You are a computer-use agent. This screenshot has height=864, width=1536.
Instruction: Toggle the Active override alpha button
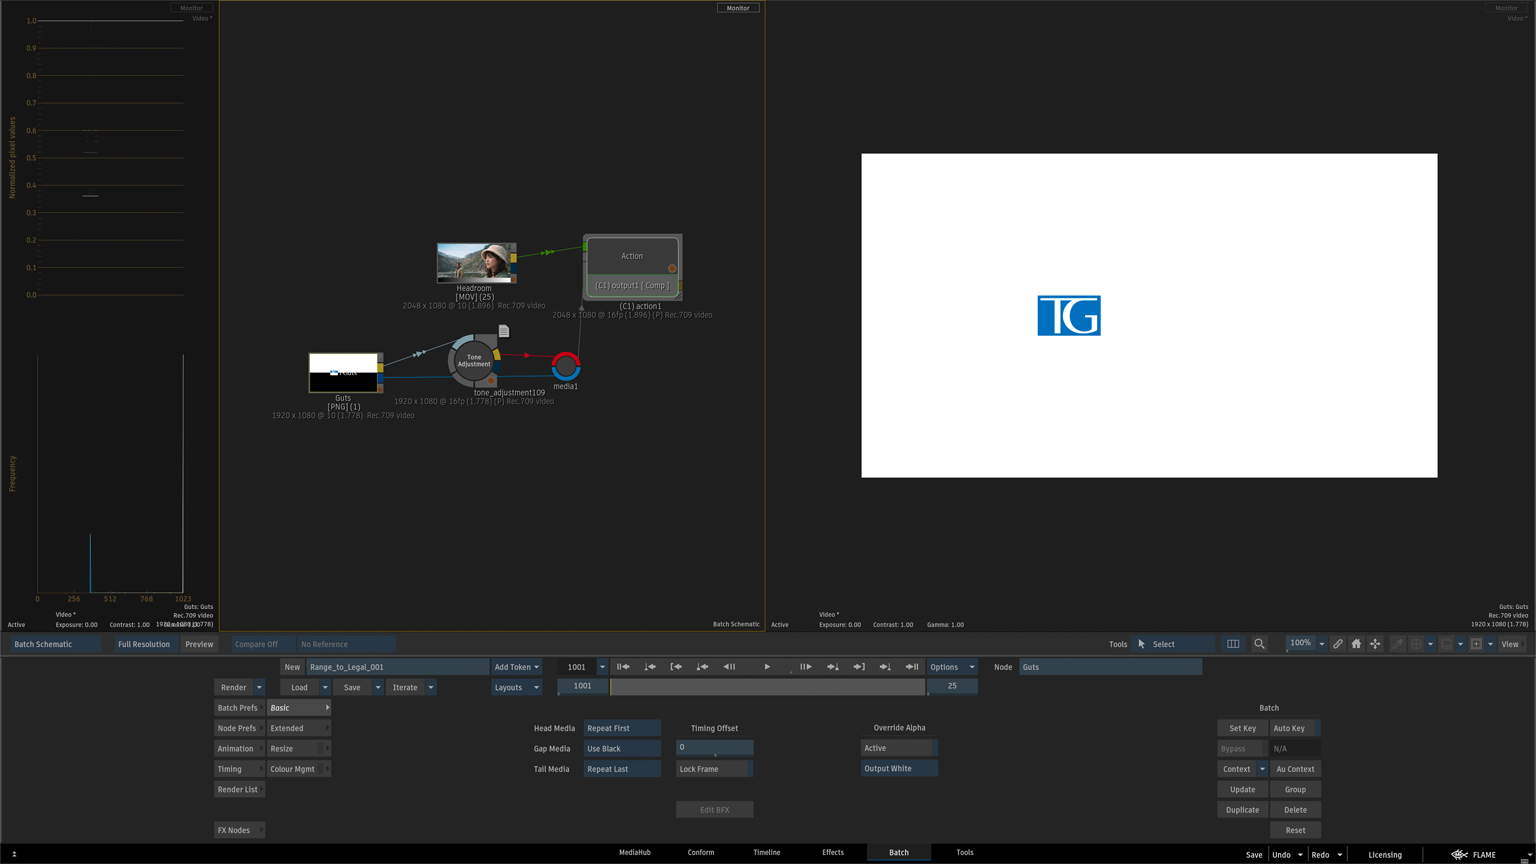[899, 748]
